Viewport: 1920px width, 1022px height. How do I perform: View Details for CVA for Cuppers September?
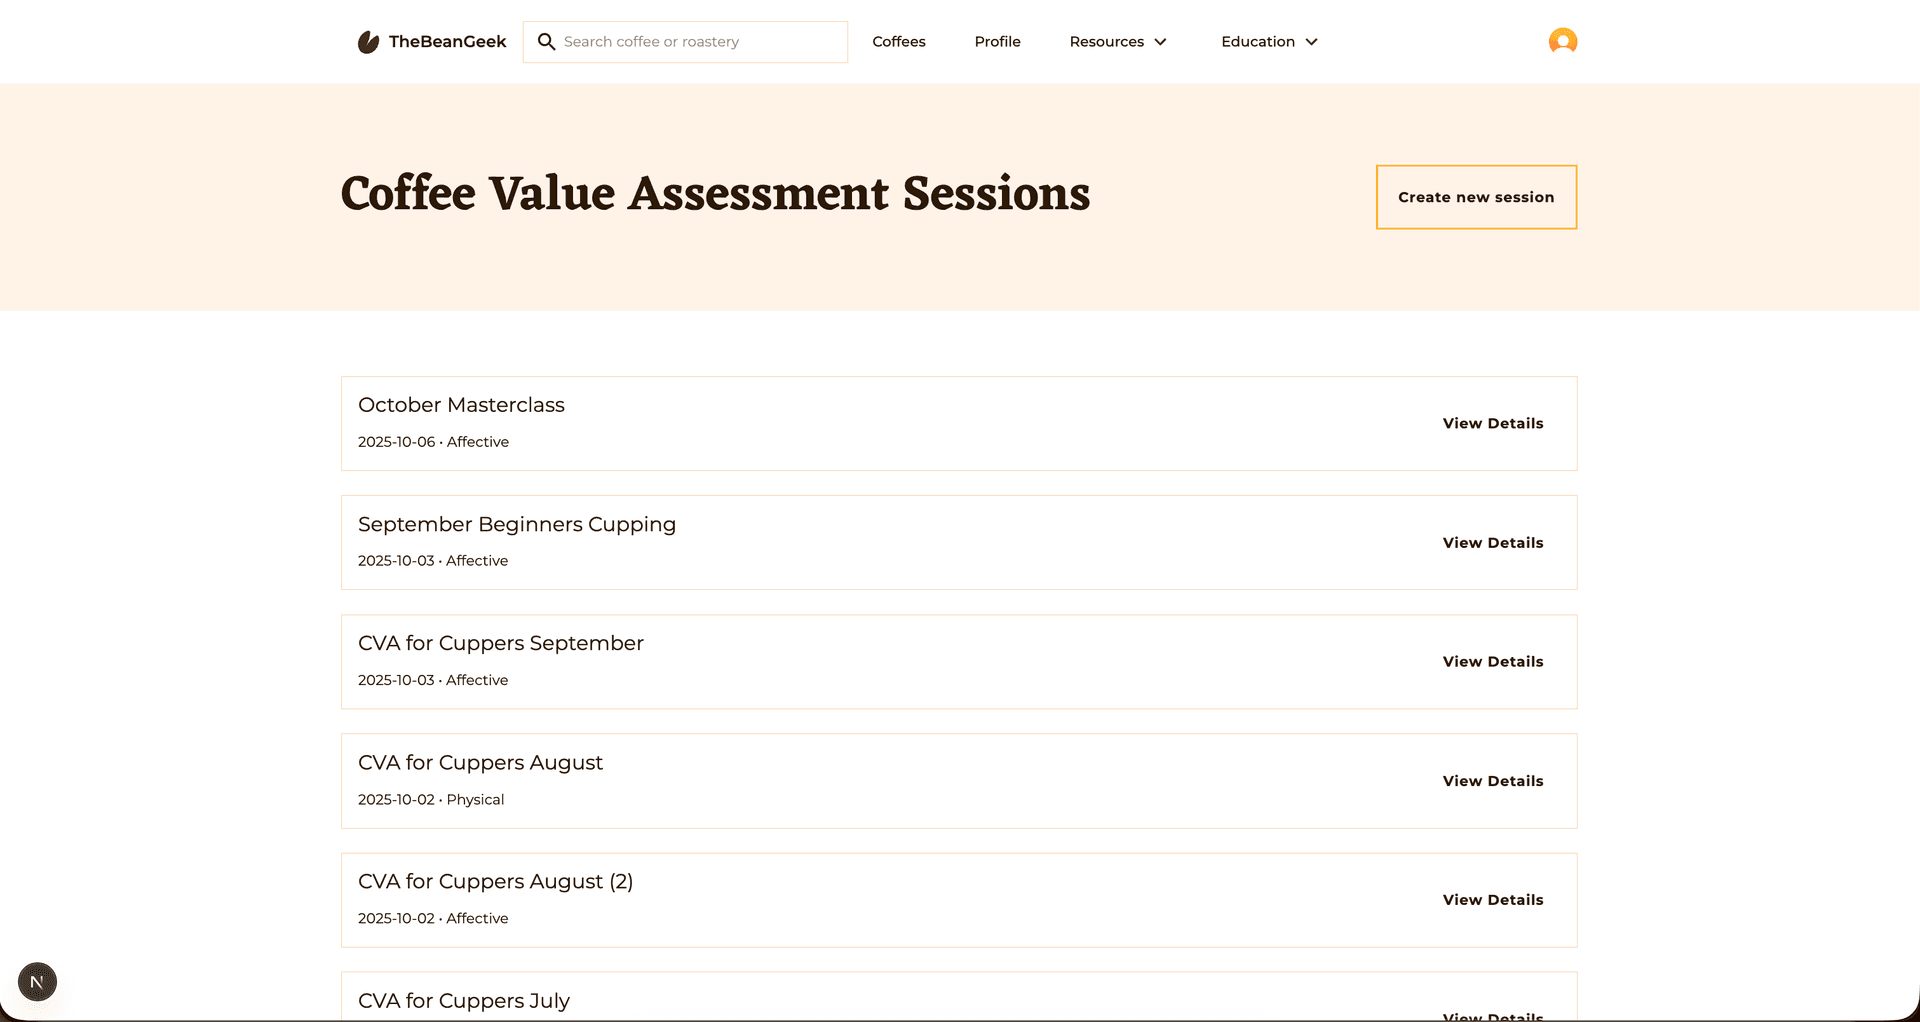point(1492,661)
